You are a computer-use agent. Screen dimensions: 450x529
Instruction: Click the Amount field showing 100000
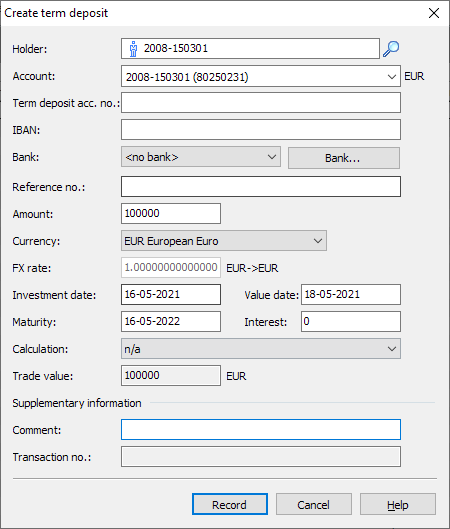click(x=171, y=214)
